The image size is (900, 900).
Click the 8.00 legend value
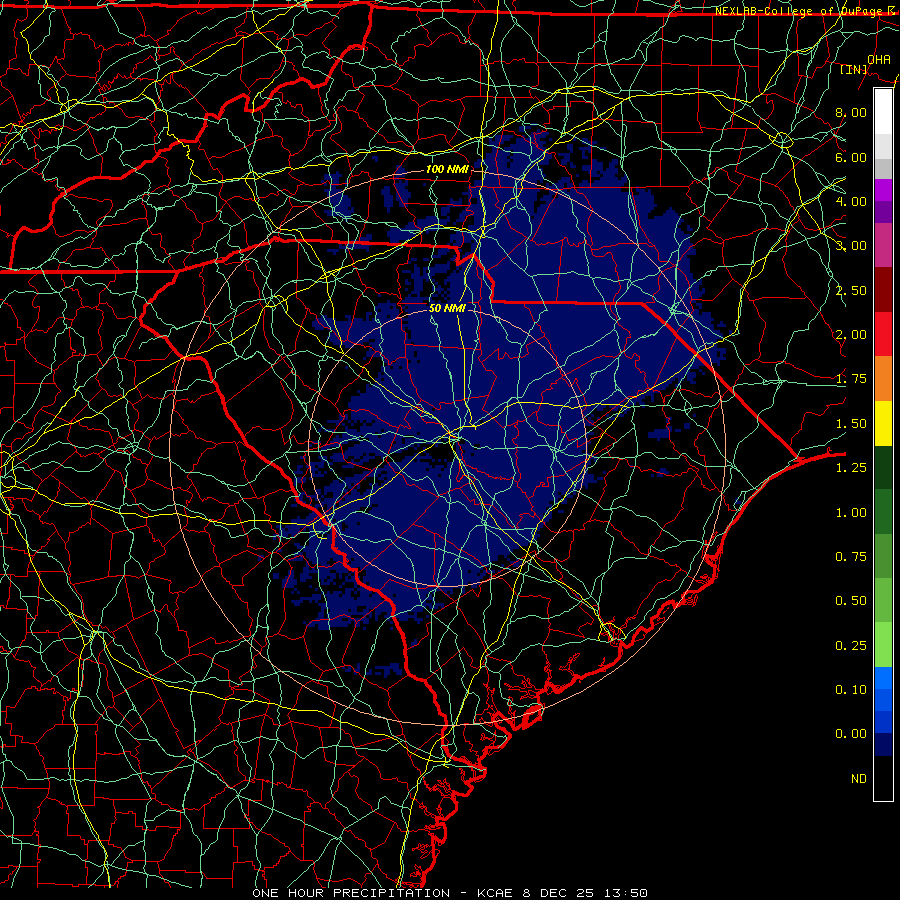[x=851, y=112]
